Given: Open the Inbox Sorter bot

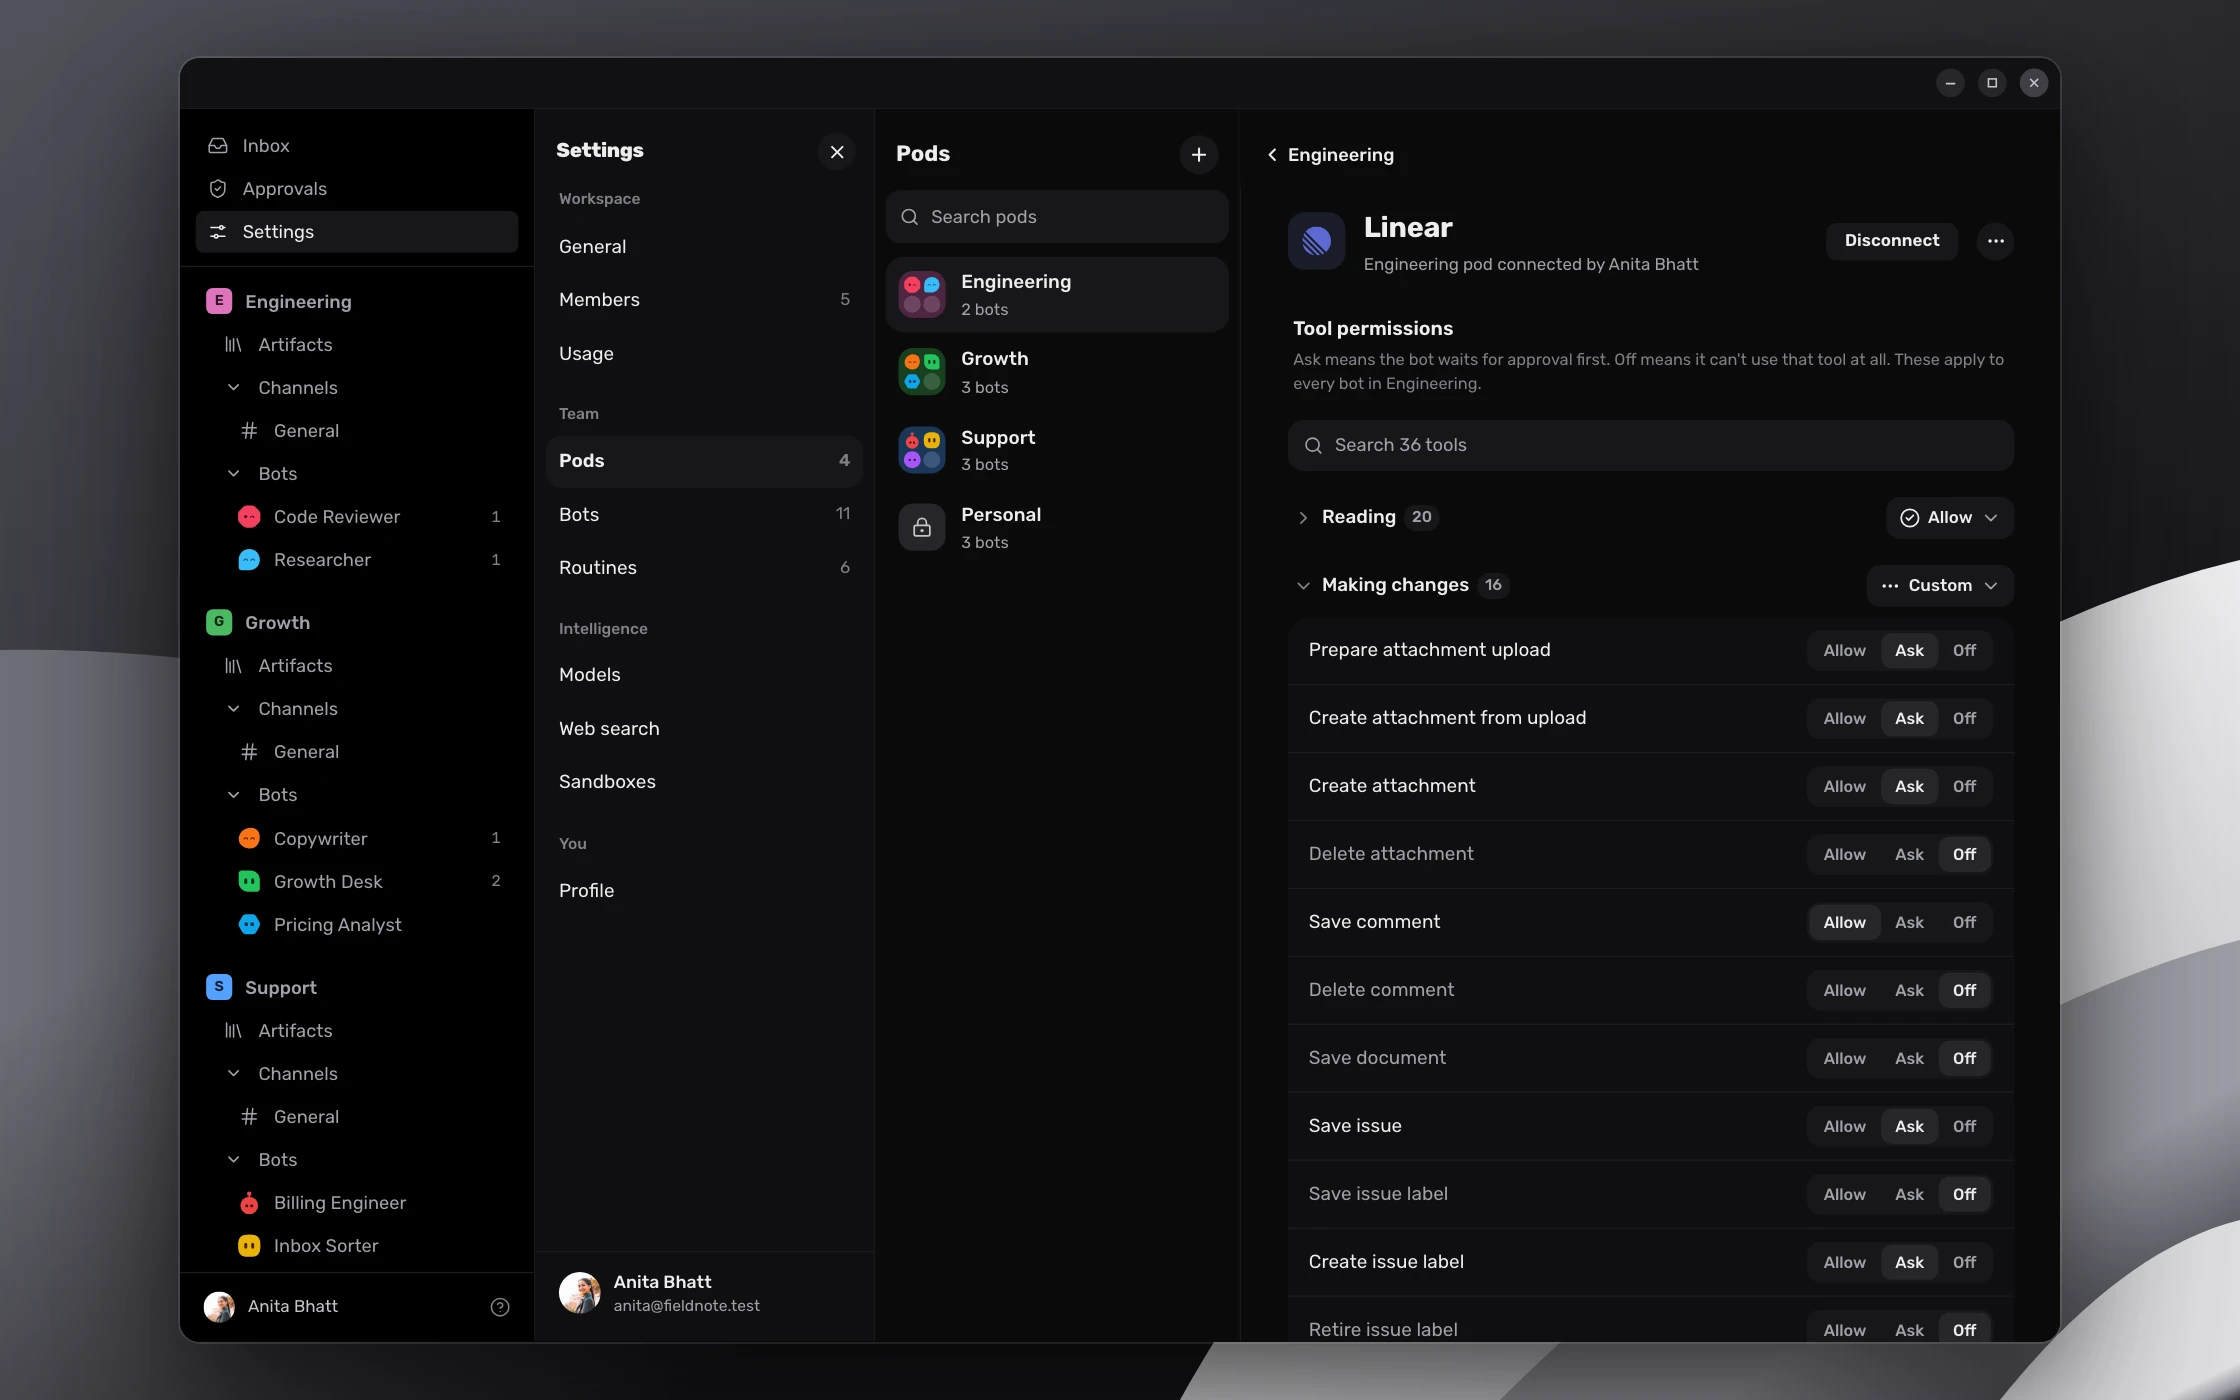Looking at the screenshot, I should 357,1246.
